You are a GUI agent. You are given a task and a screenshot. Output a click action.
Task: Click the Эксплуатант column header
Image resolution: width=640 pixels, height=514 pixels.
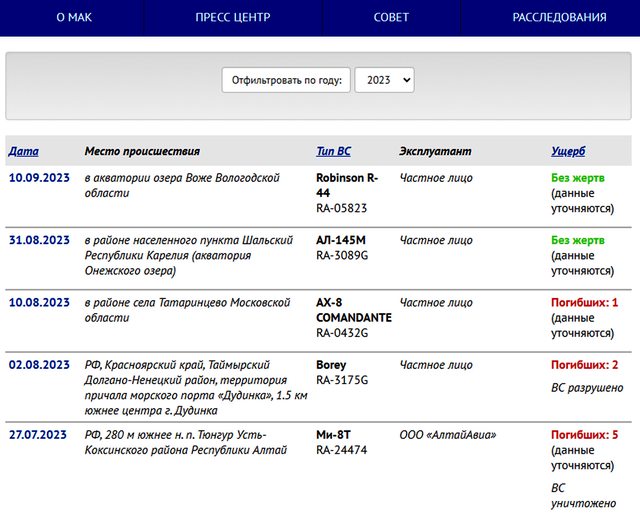coord(435,151)
